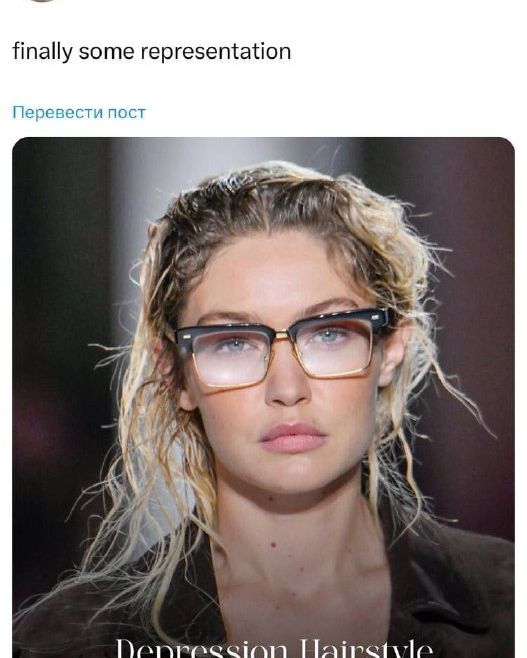Tap the word "пост" in translate link

point(127,113)
